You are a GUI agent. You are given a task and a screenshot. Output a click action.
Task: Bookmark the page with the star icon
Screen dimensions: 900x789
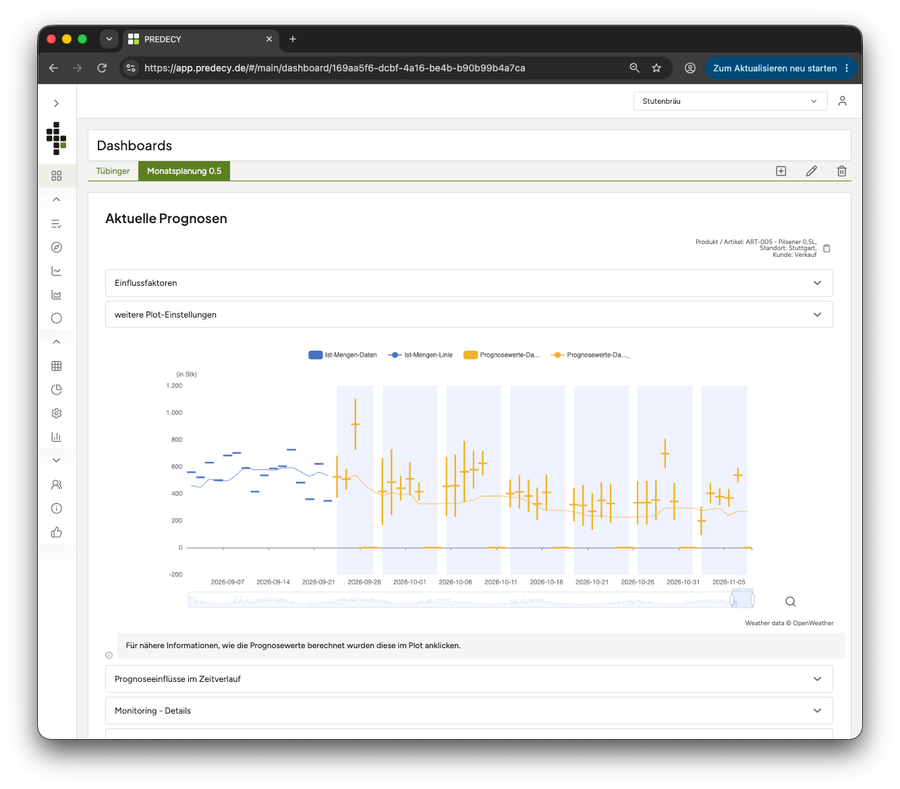tap(657, 68)
